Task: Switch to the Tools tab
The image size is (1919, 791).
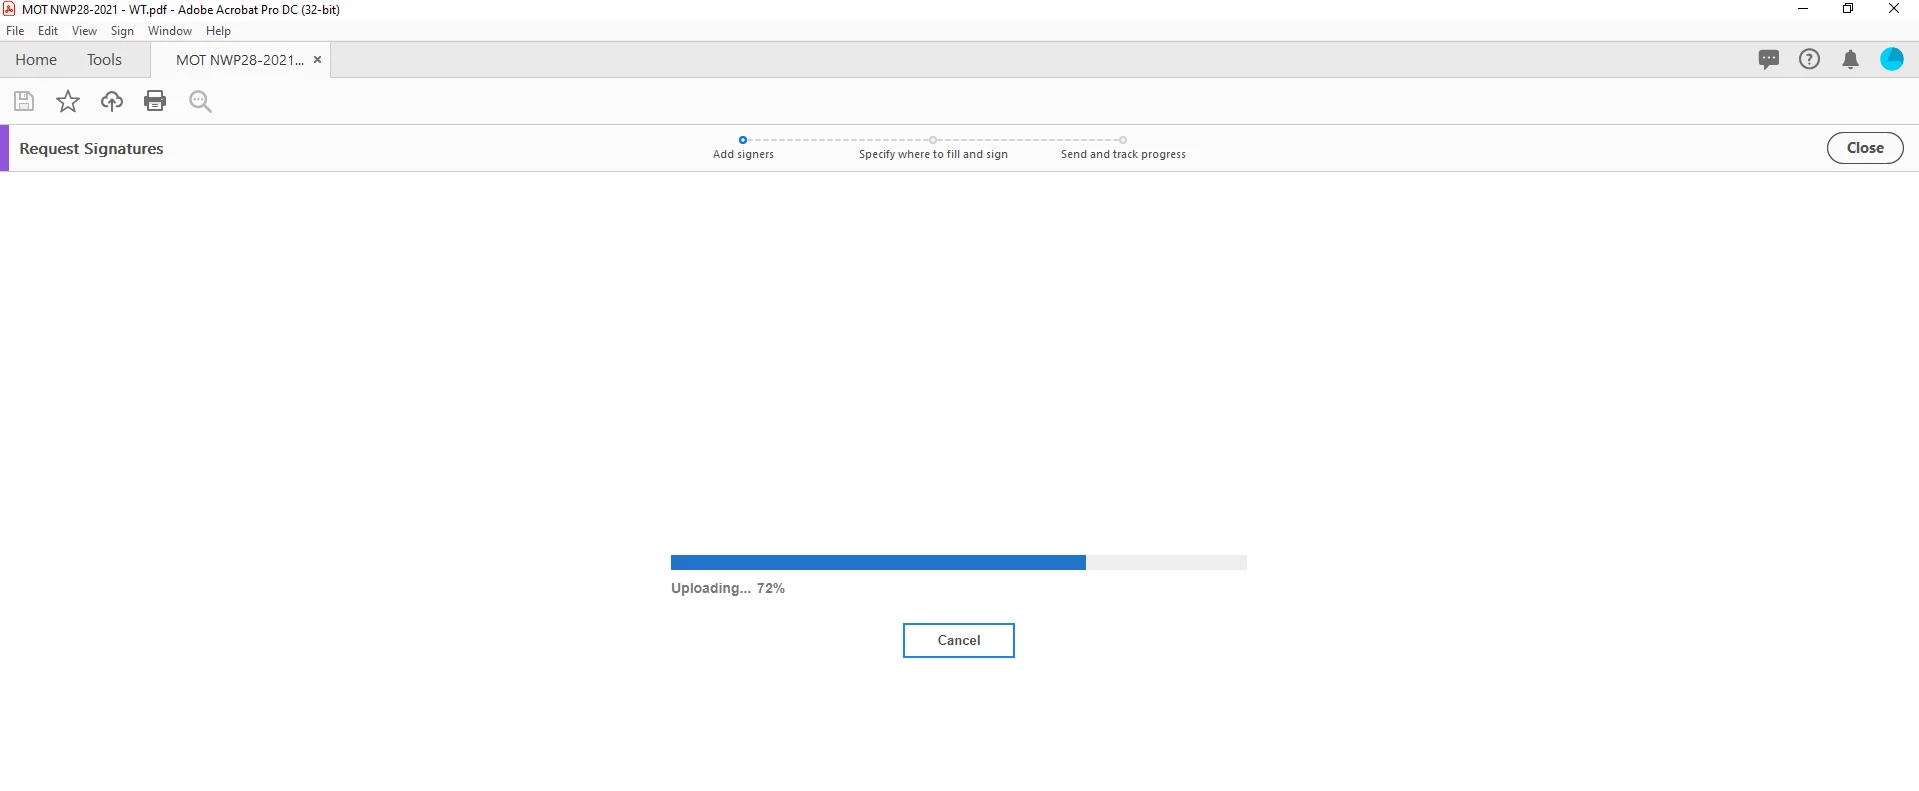Action: 104,60
